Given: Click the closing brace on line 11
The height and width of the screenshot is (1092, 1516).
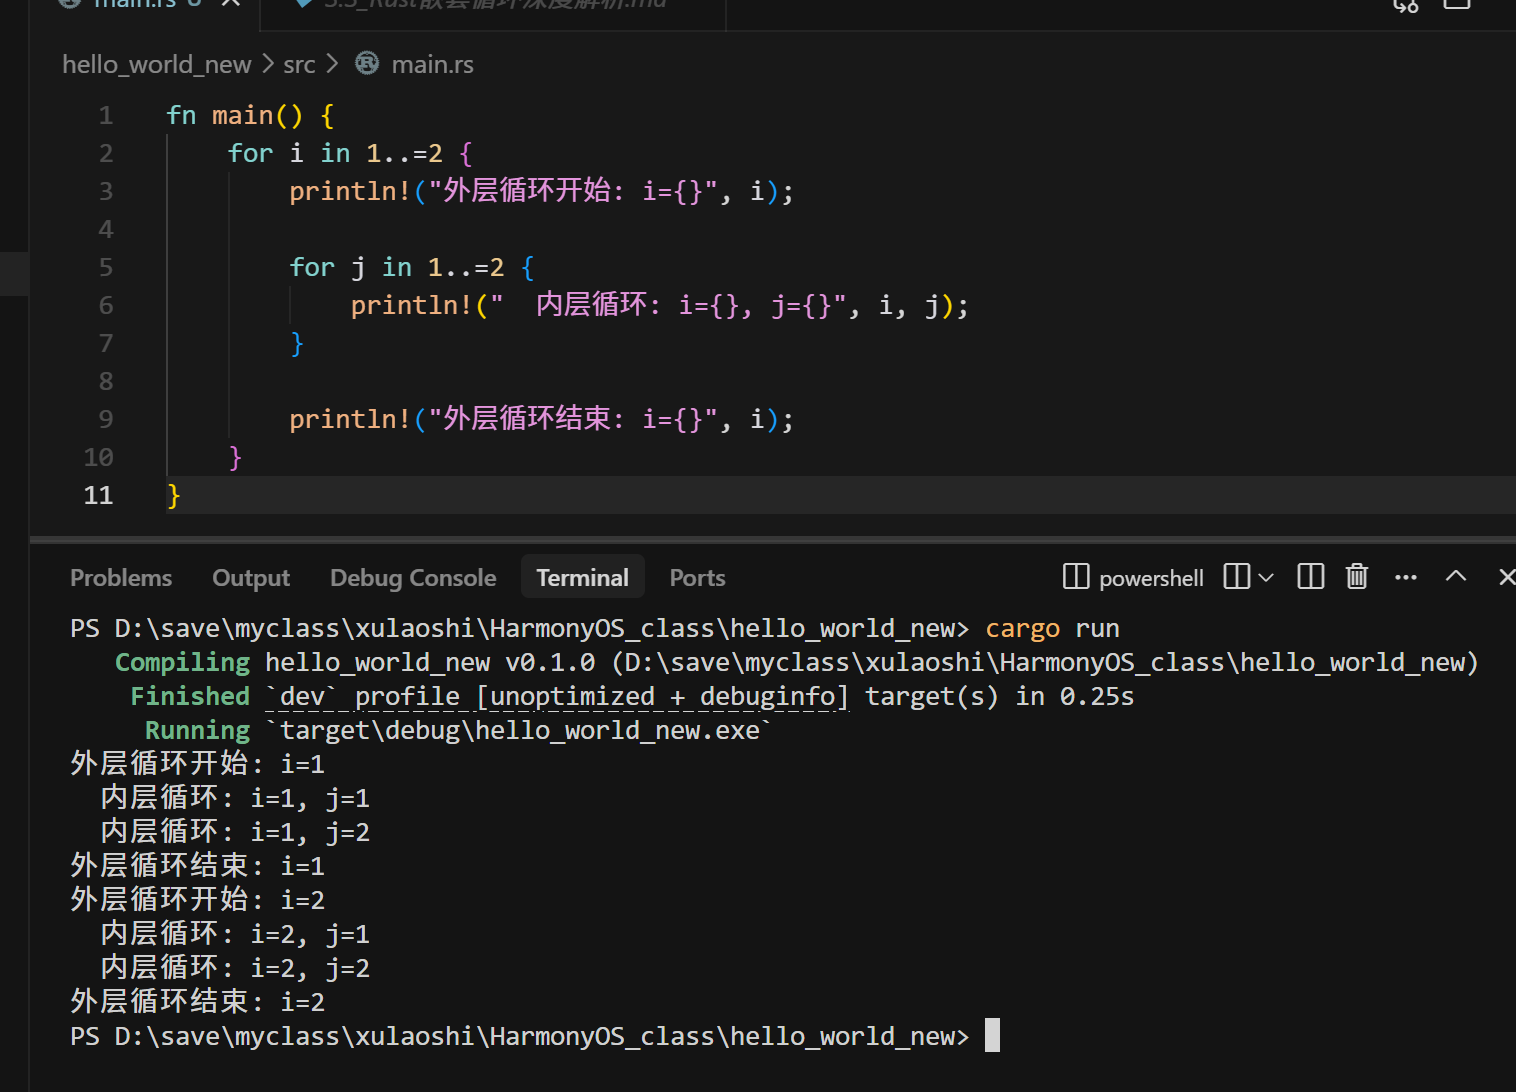Looking at the screenshot, I should pos(174,496).
